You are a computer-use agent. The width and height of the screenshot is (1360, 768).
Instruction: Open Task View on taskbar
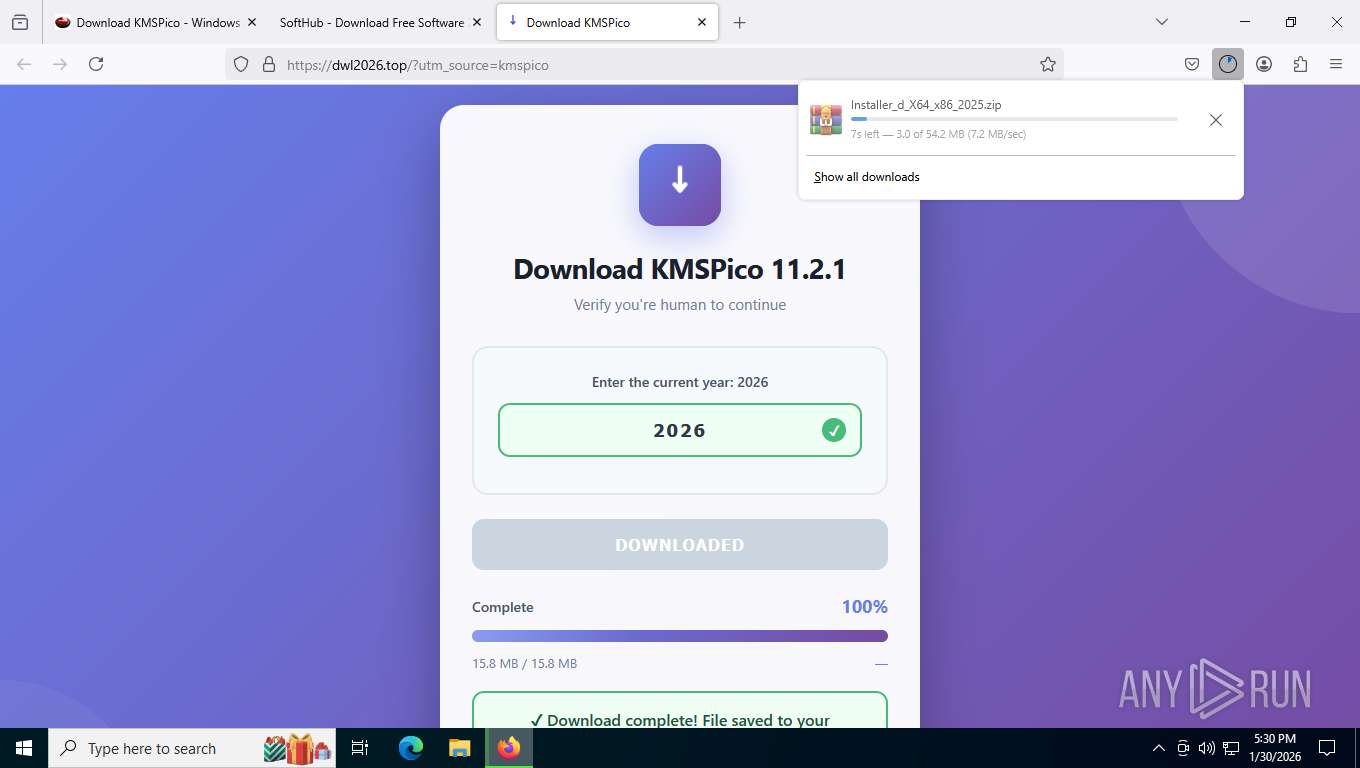(x=360, y=748)
